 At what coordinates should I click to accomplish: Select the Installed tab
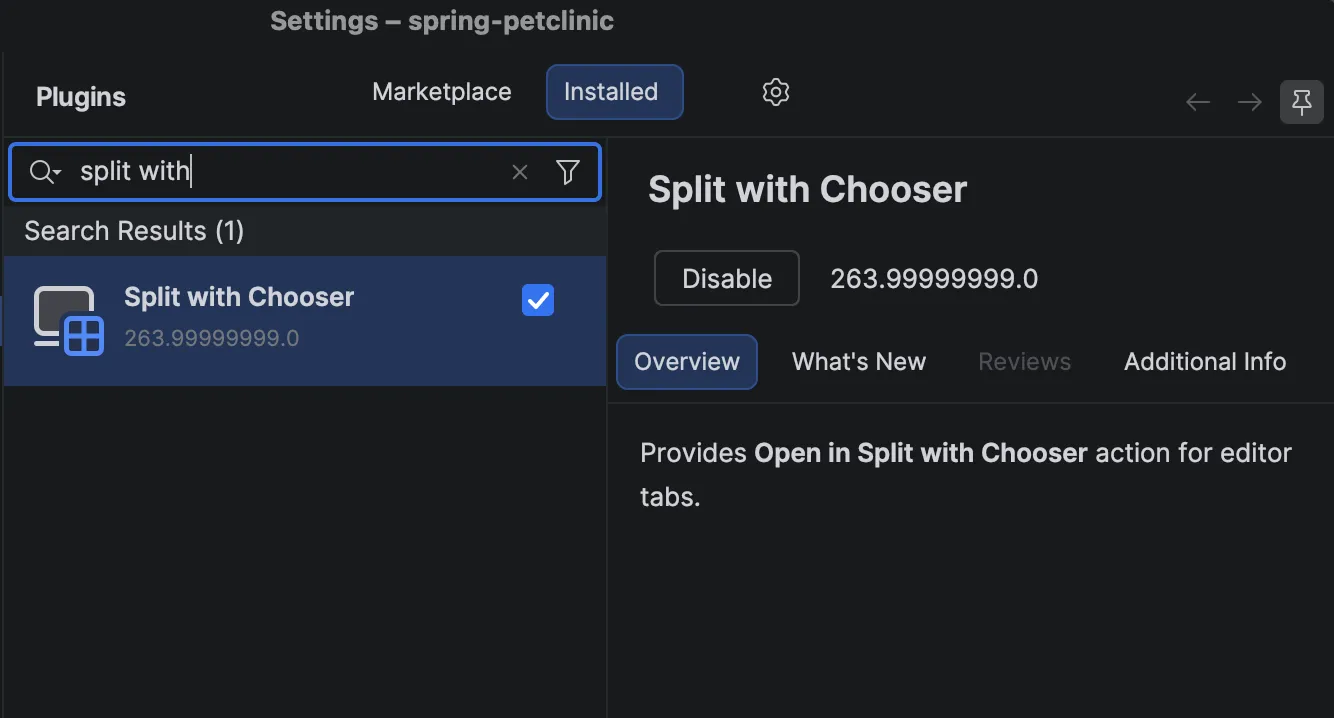point(611,92)
